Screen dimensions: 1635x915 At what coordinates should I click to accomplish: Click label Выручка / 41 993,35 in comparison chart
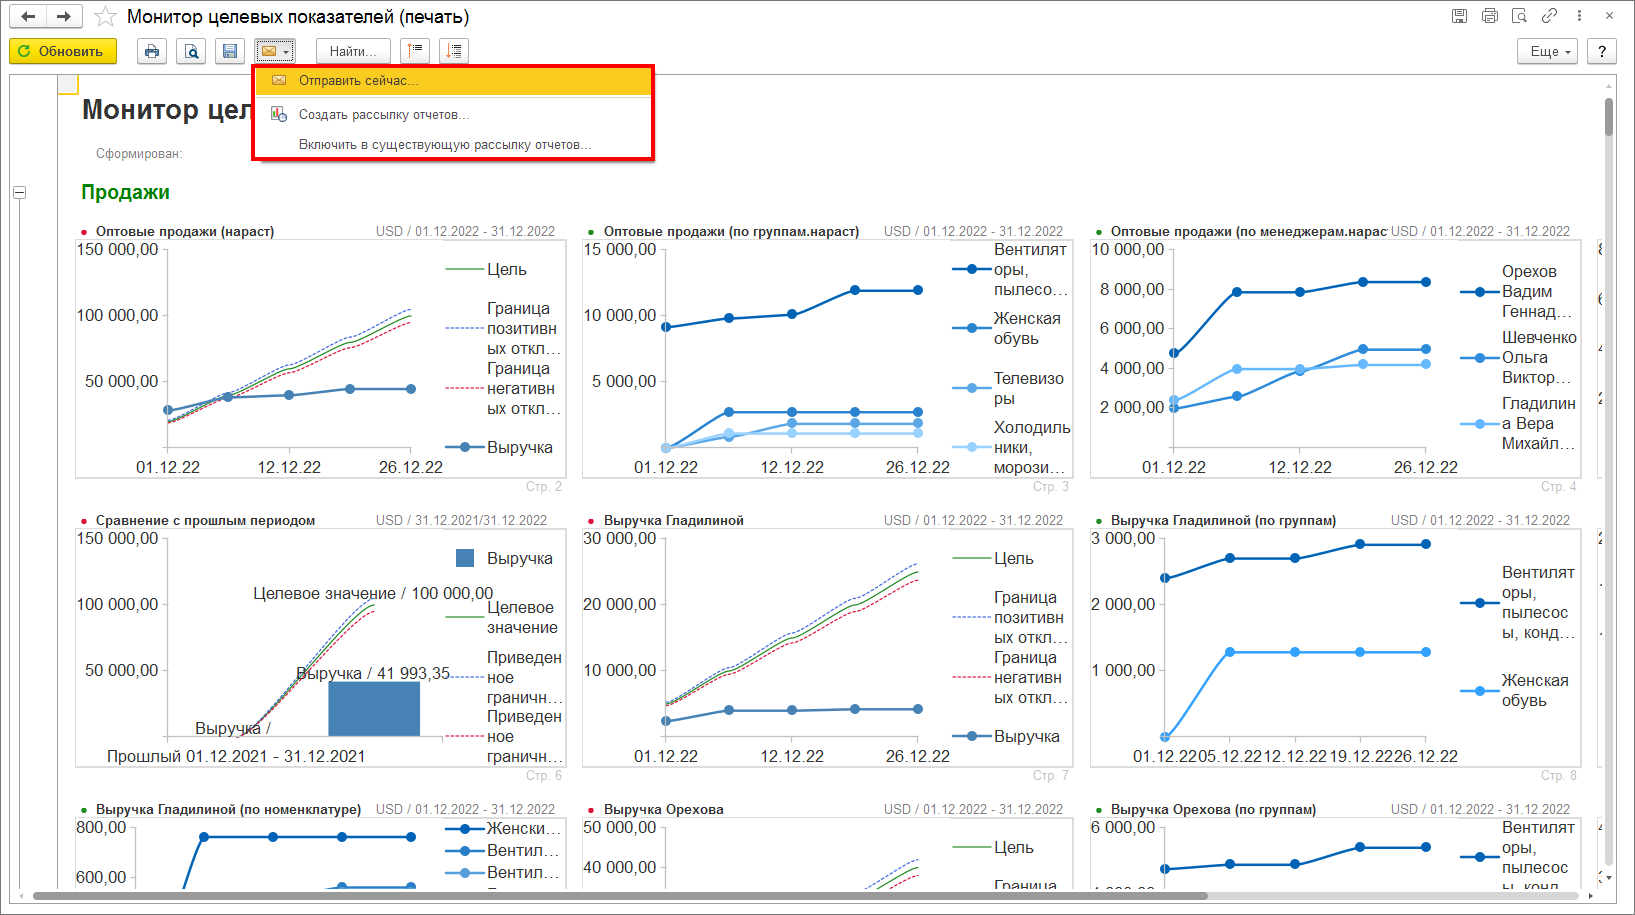(x=373, y=673)
